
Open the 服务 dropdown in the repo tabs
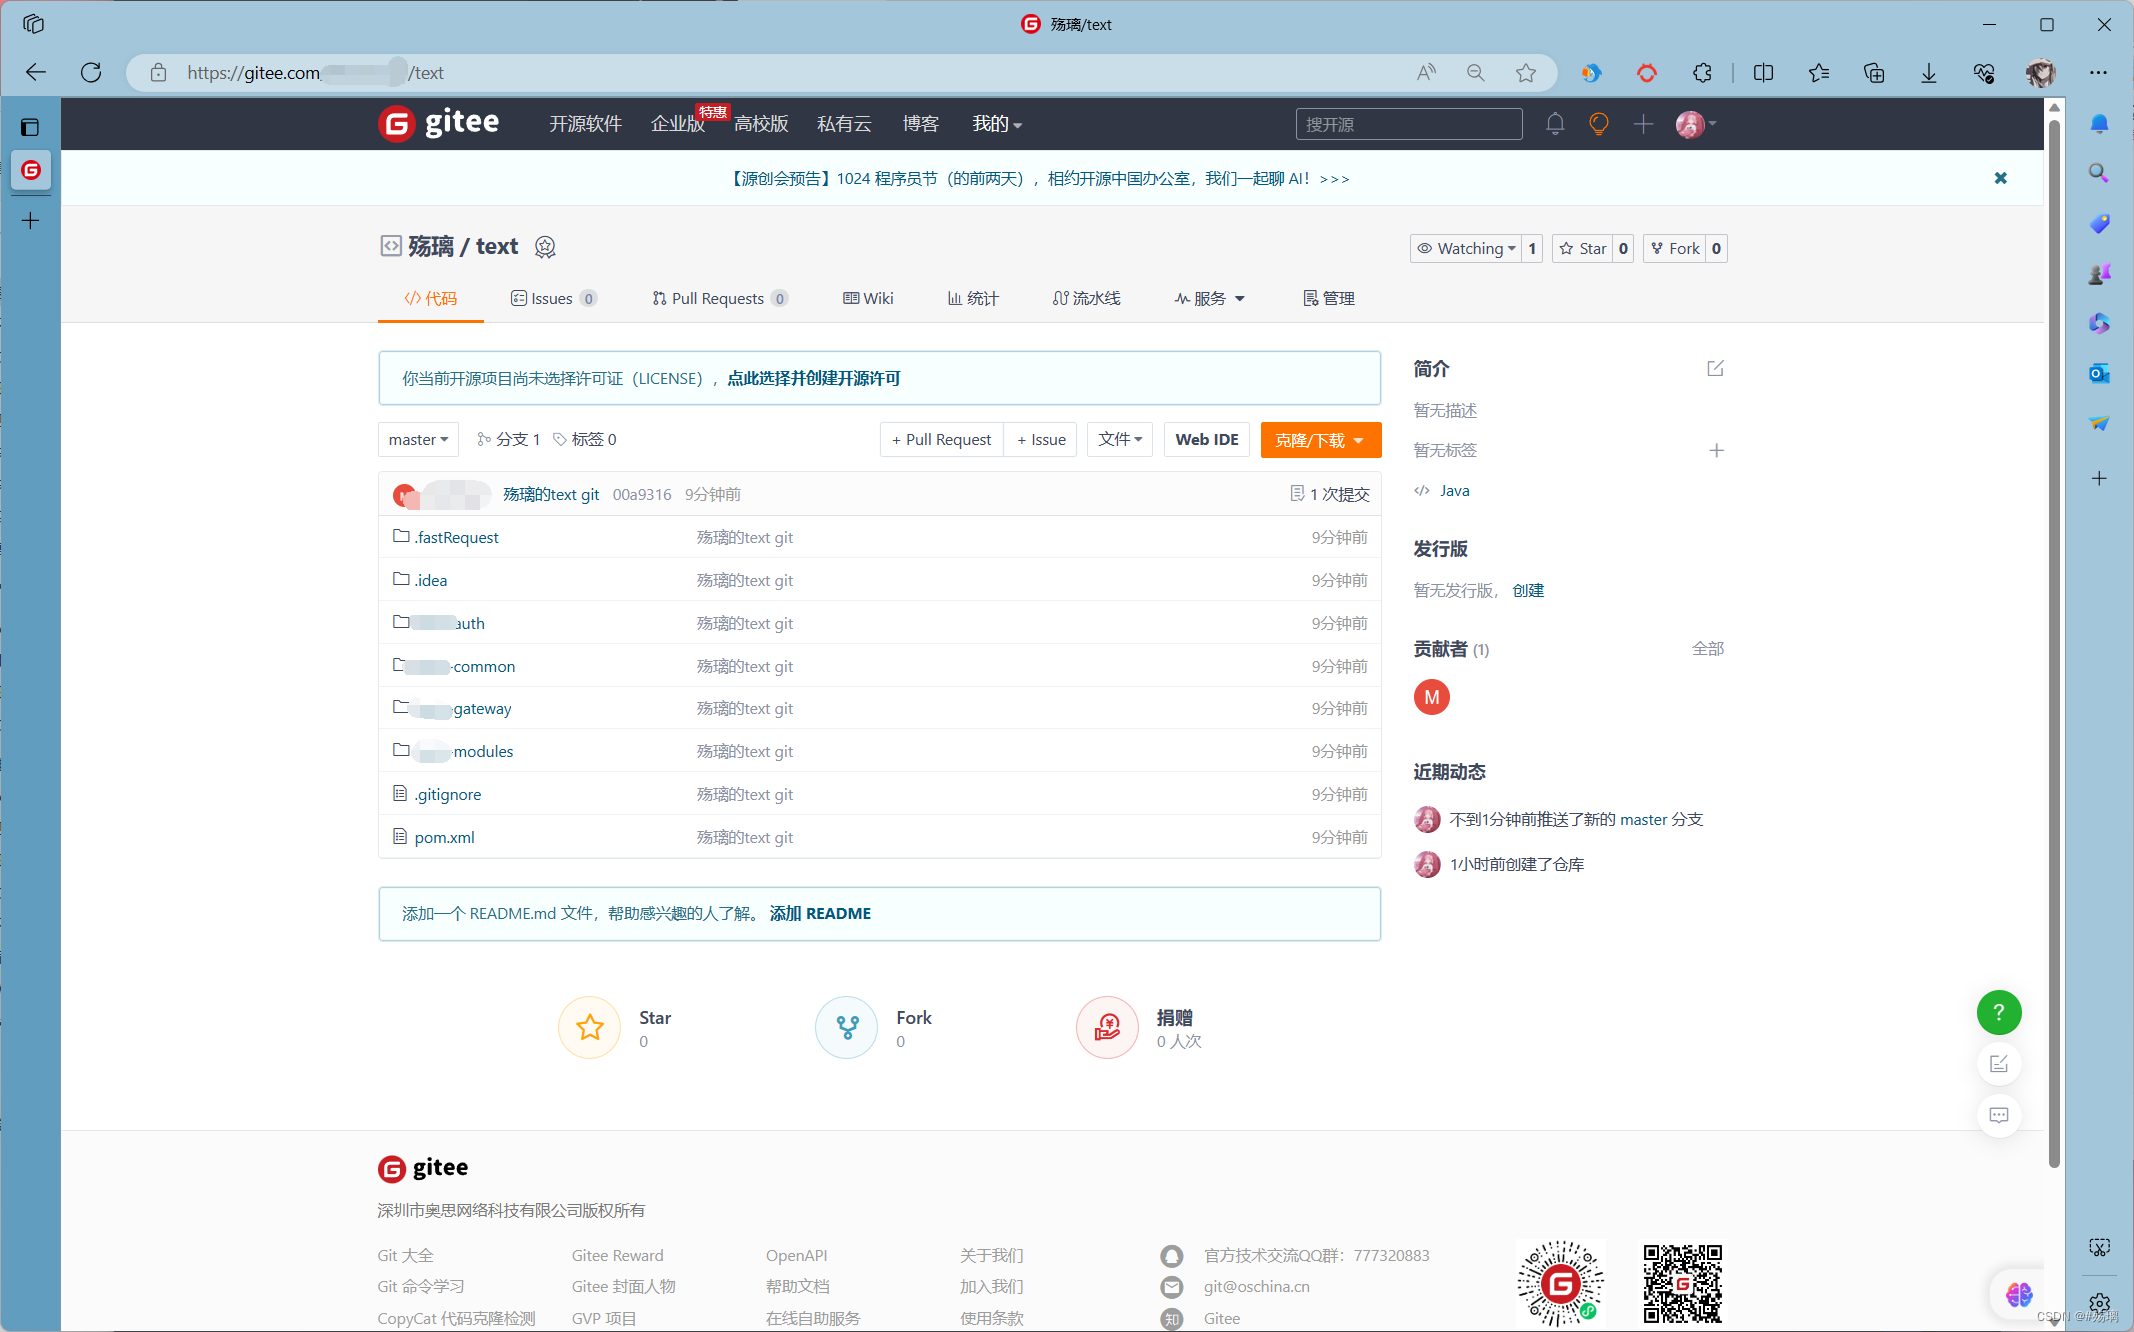(x=1209, y=298)
